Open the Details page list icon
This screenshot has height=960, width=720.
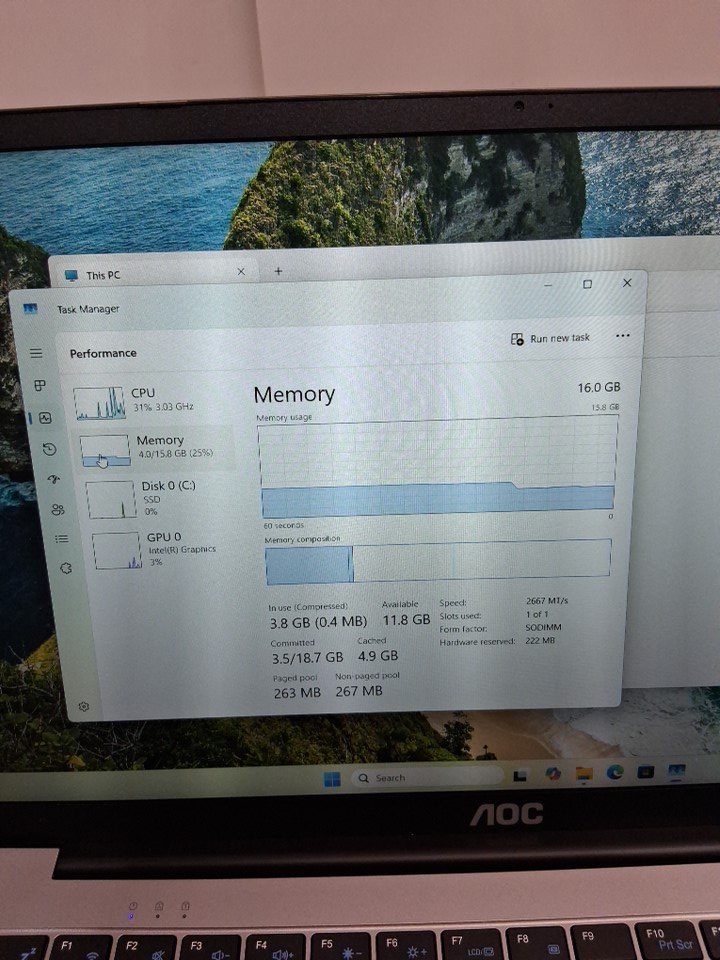tap(62, 538)
